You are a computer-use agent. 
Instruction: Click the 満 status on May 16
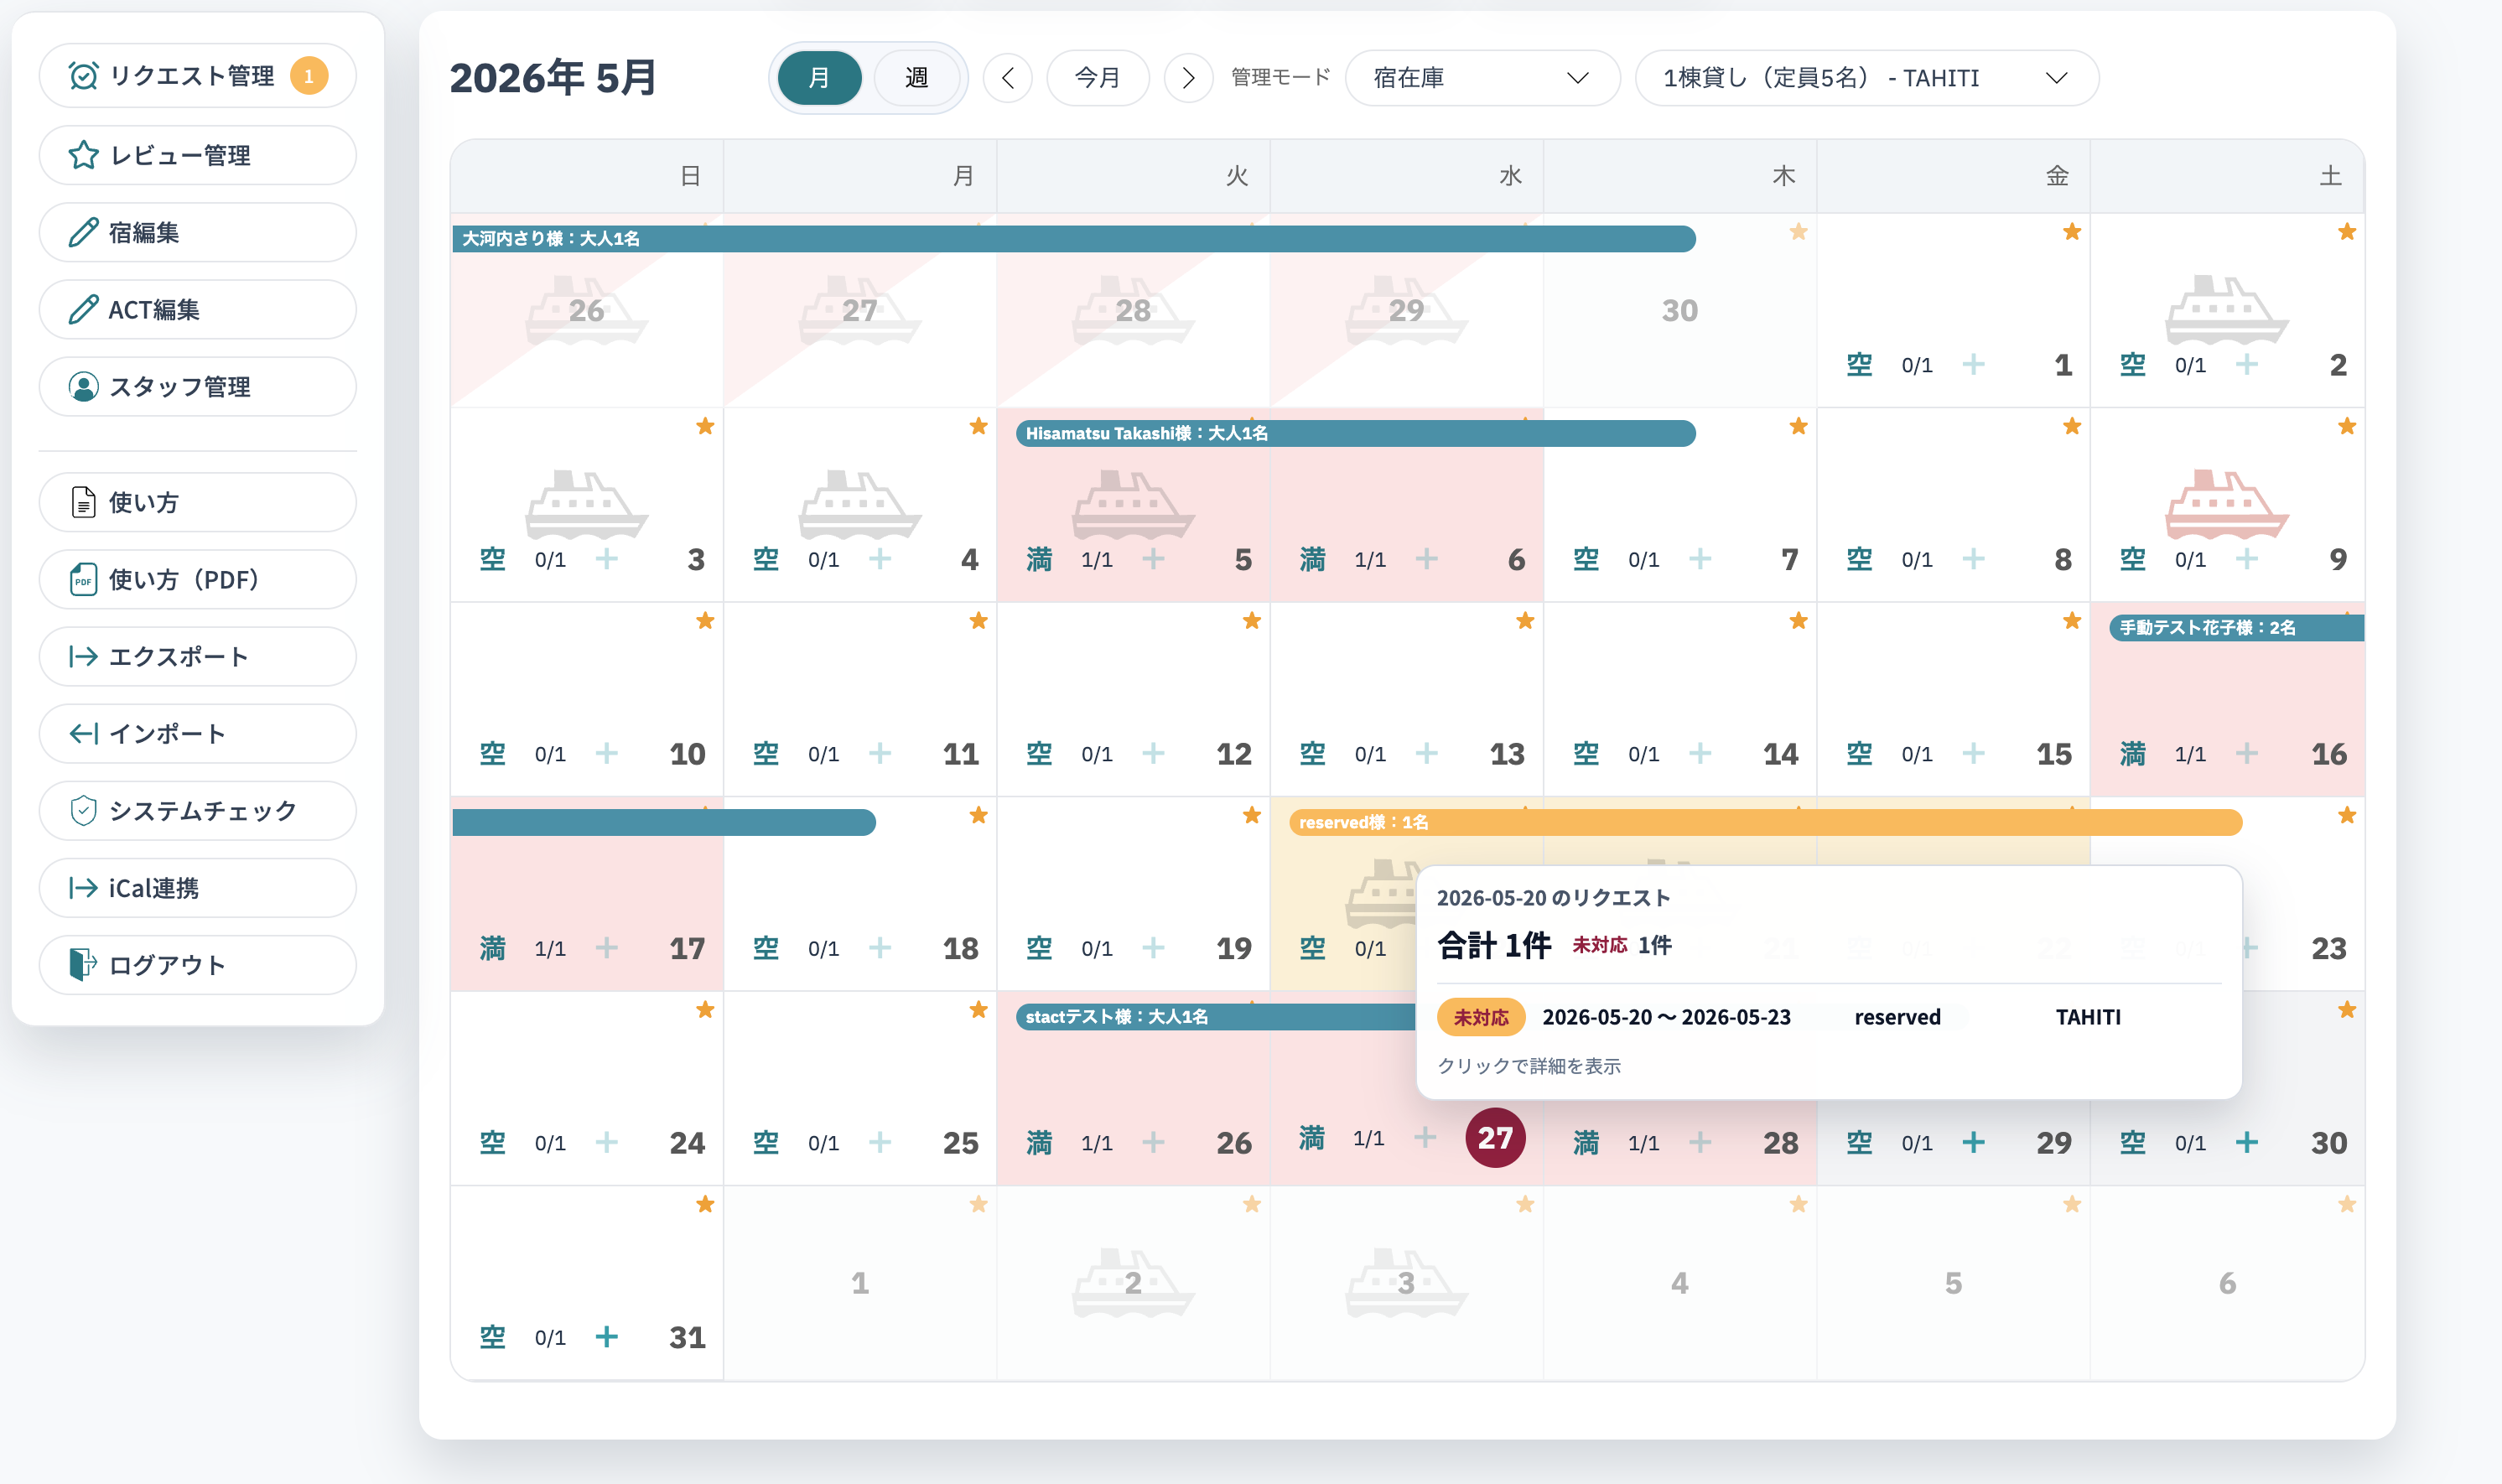tap(2132, 753)
